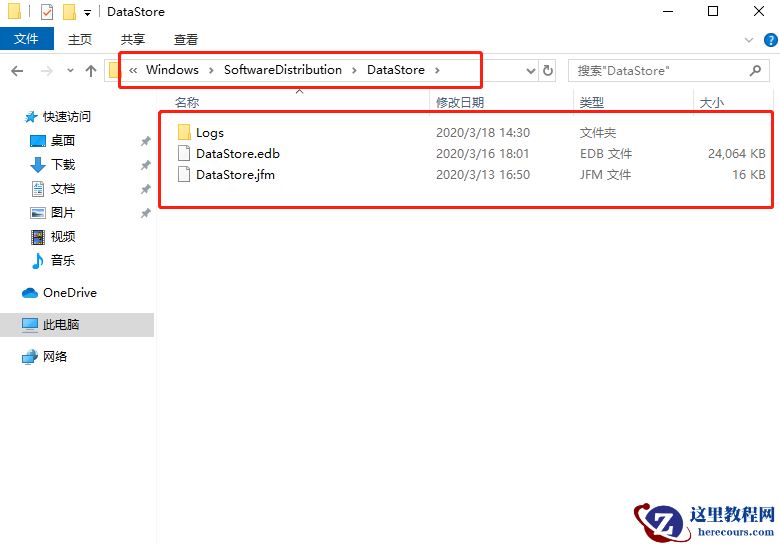Click the magnifier search icon
The width and height of the screenshot is (780, 544).
tap(755, 71)
